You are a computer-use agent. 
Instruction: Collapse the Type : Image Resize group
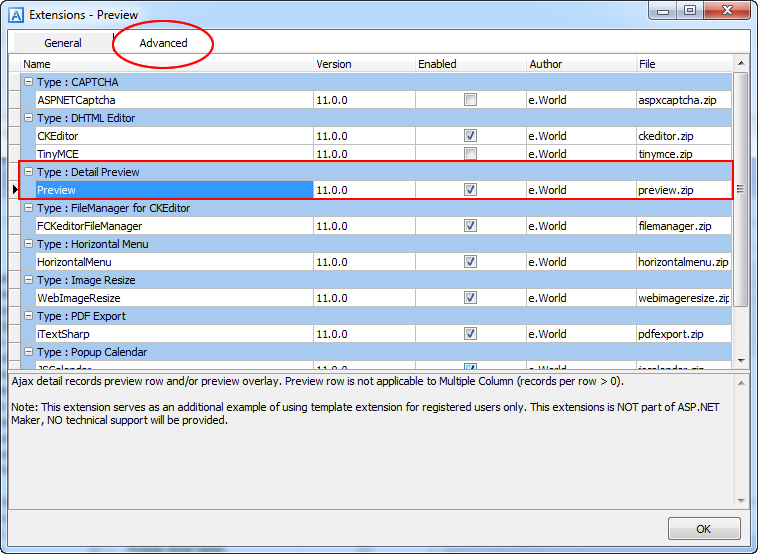coord(29,280)
